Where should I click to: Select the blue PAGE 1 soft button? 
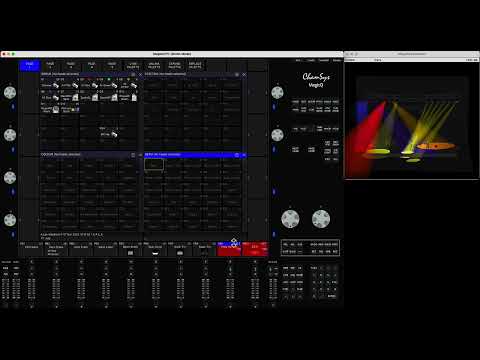tap(30, 65)
